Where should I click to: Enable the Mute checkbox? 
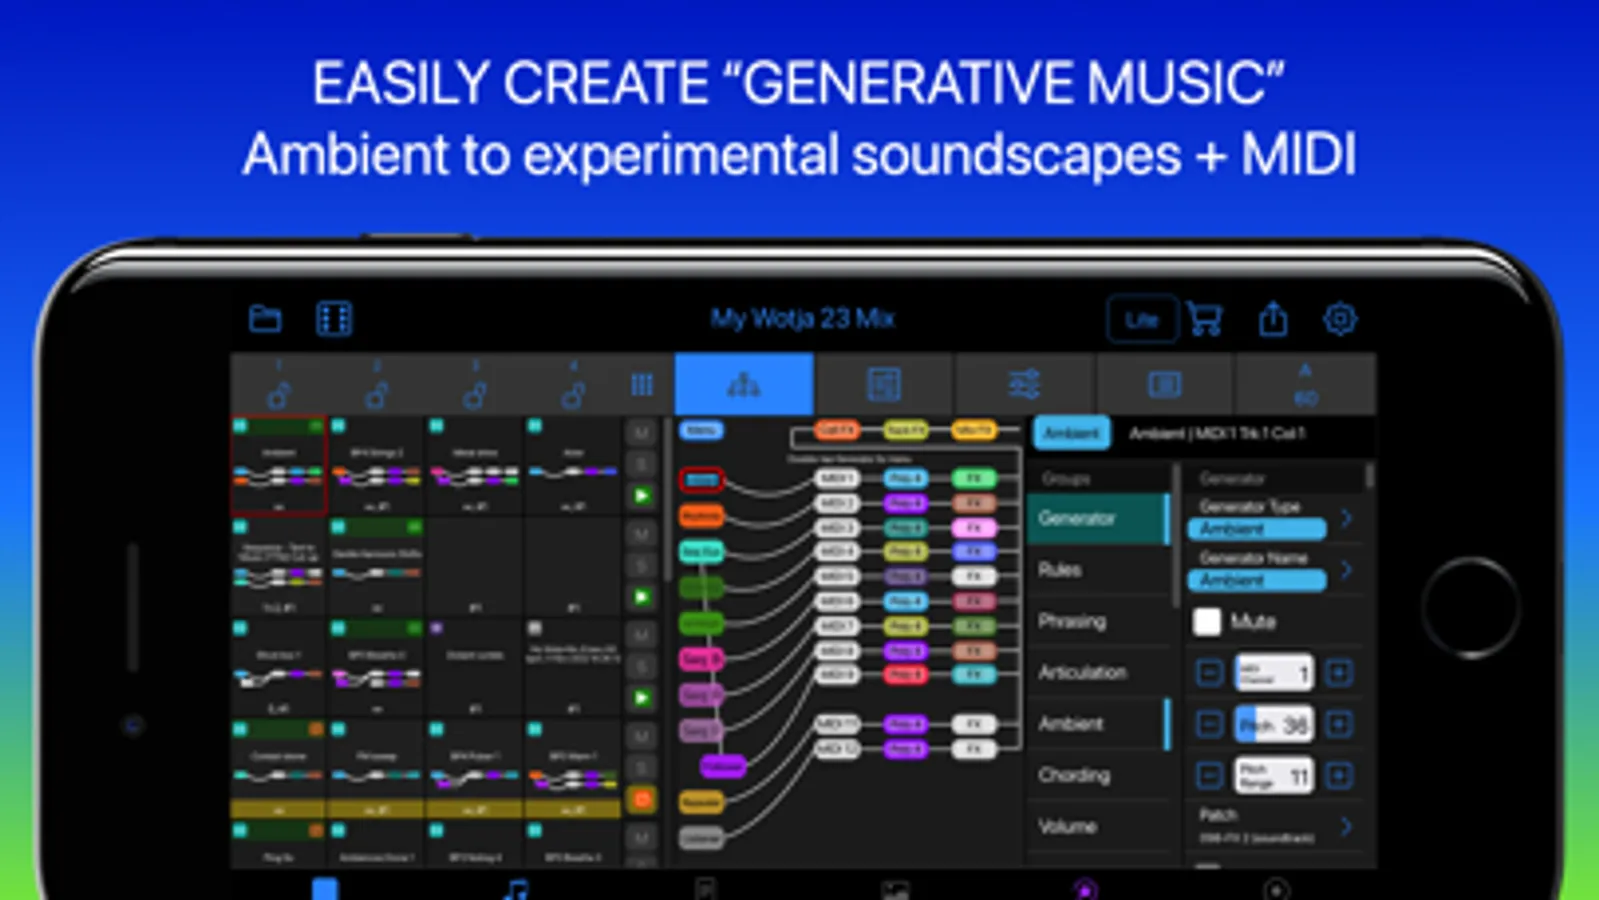(x=1207, y=622)
